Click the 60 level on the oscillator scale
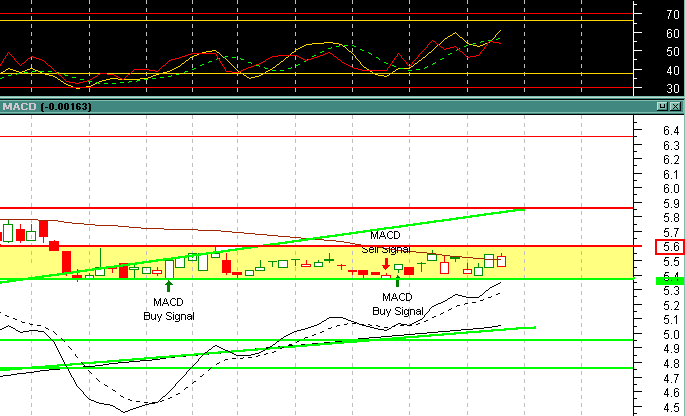Screen dimensions: 686x416 (x=672, y=33)
